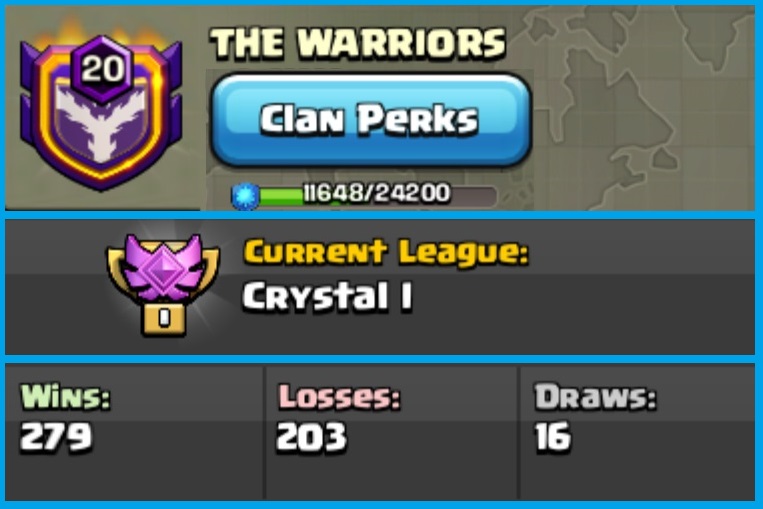Open the Wins statistic panel
The height and width of the screenshot is (509, 763).
click(135, 432)
